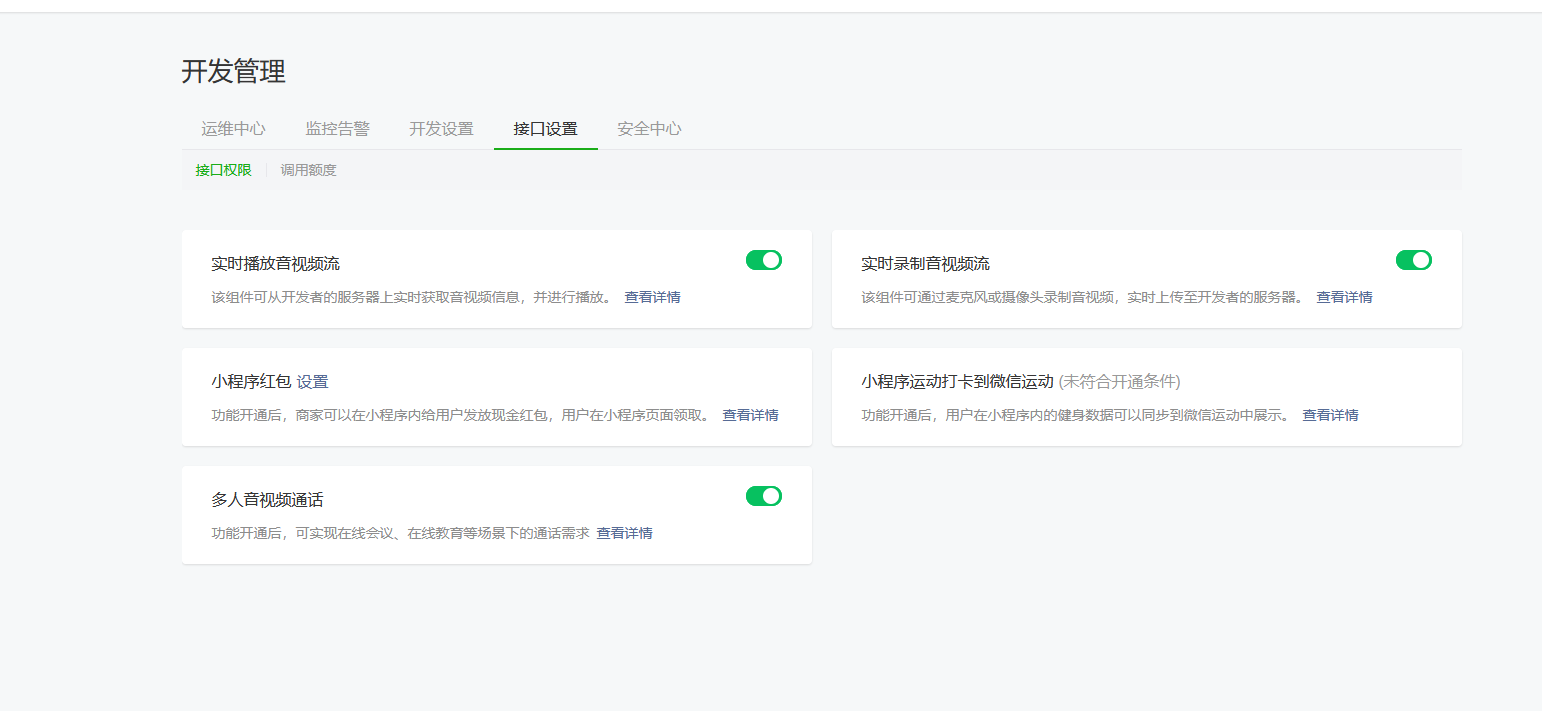Toggle the 多人音视频通话 switch
This screenshot has width=1542, height=711.
tap(763, 496)
